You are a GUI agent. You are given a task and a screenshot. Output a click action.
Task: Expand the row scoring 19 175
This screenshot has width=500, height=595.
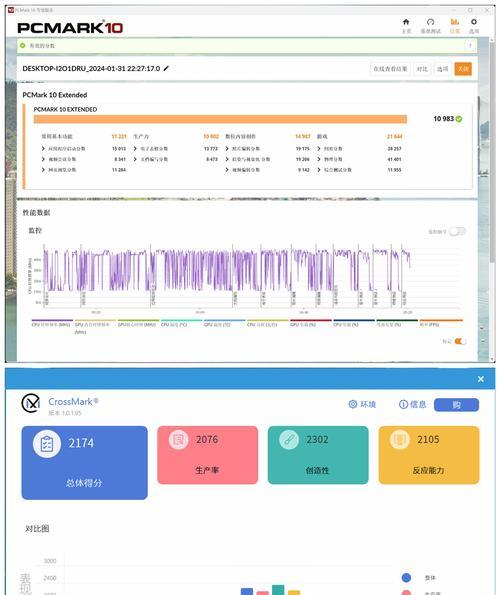[227, 148]
